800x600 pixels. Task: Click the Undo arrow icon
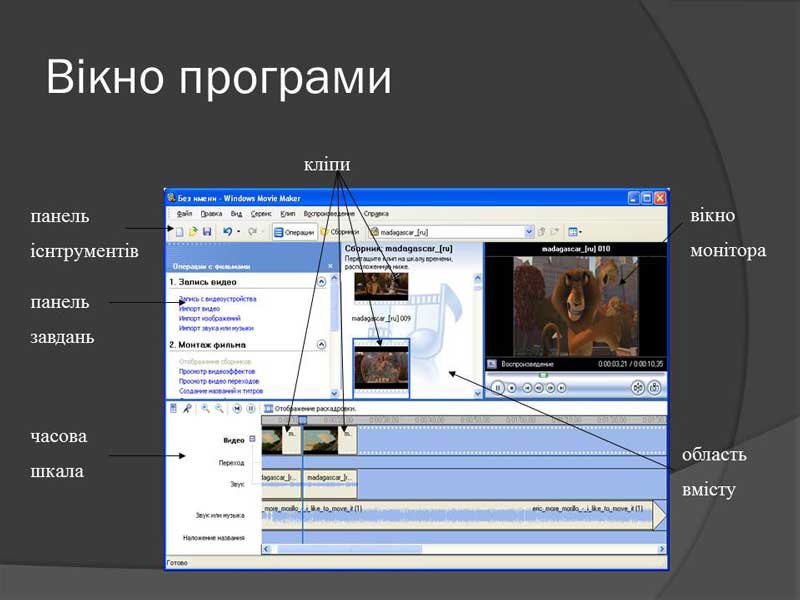click(x=228, y=232)
